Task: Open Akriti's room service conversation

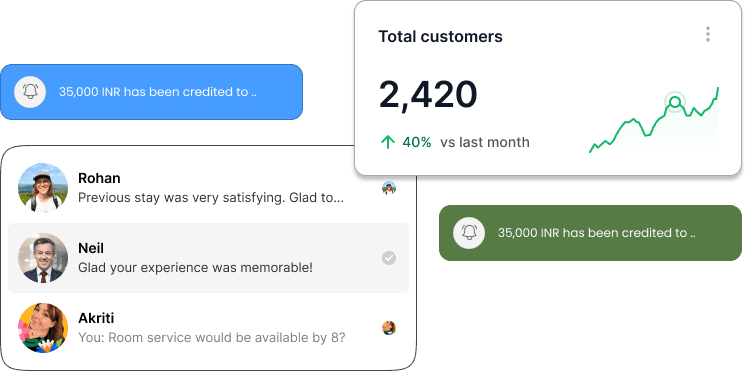Action: 208,328
